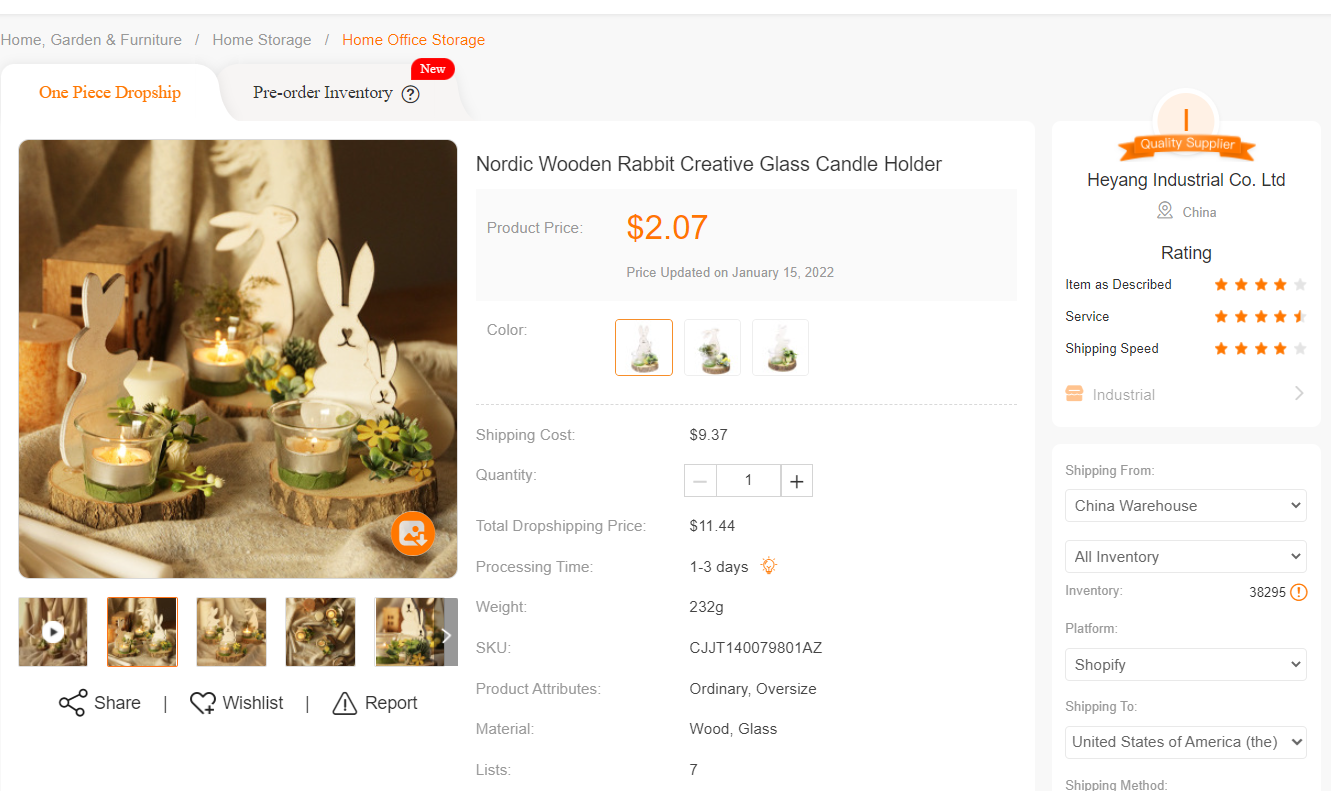Viewport: 1331px width, 791px height.
Task: Expand United States of America destination dropdown
Action: pos(1186,742)
